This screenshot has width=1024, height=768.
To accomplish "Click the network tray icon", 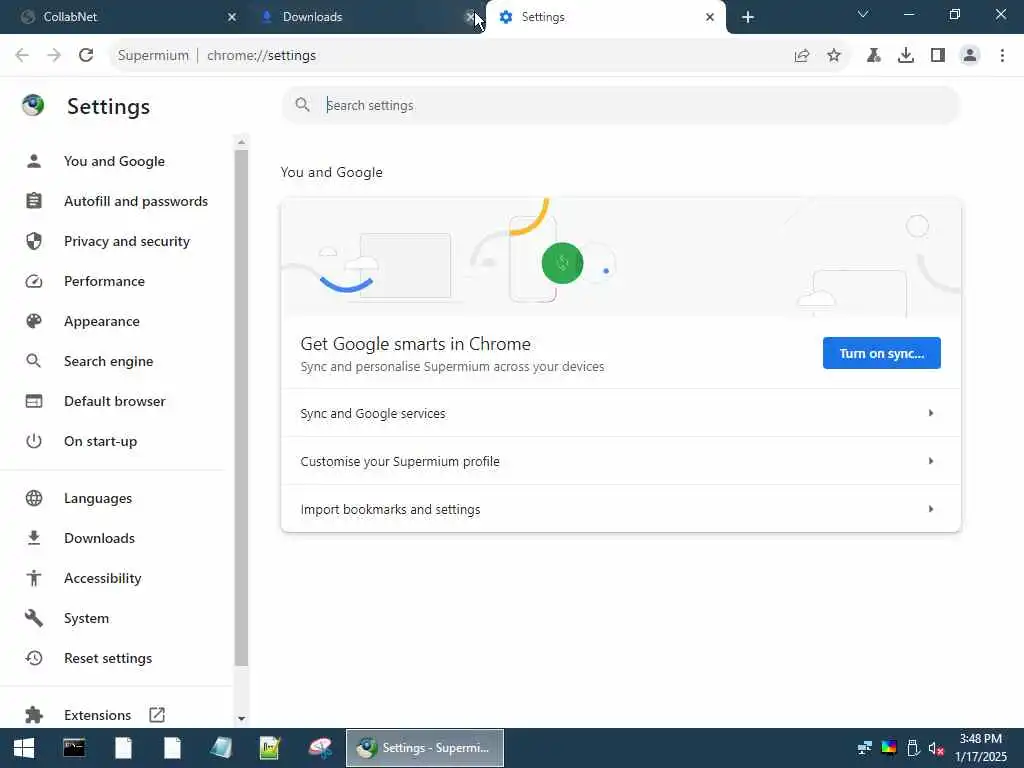I will [865, 748].
